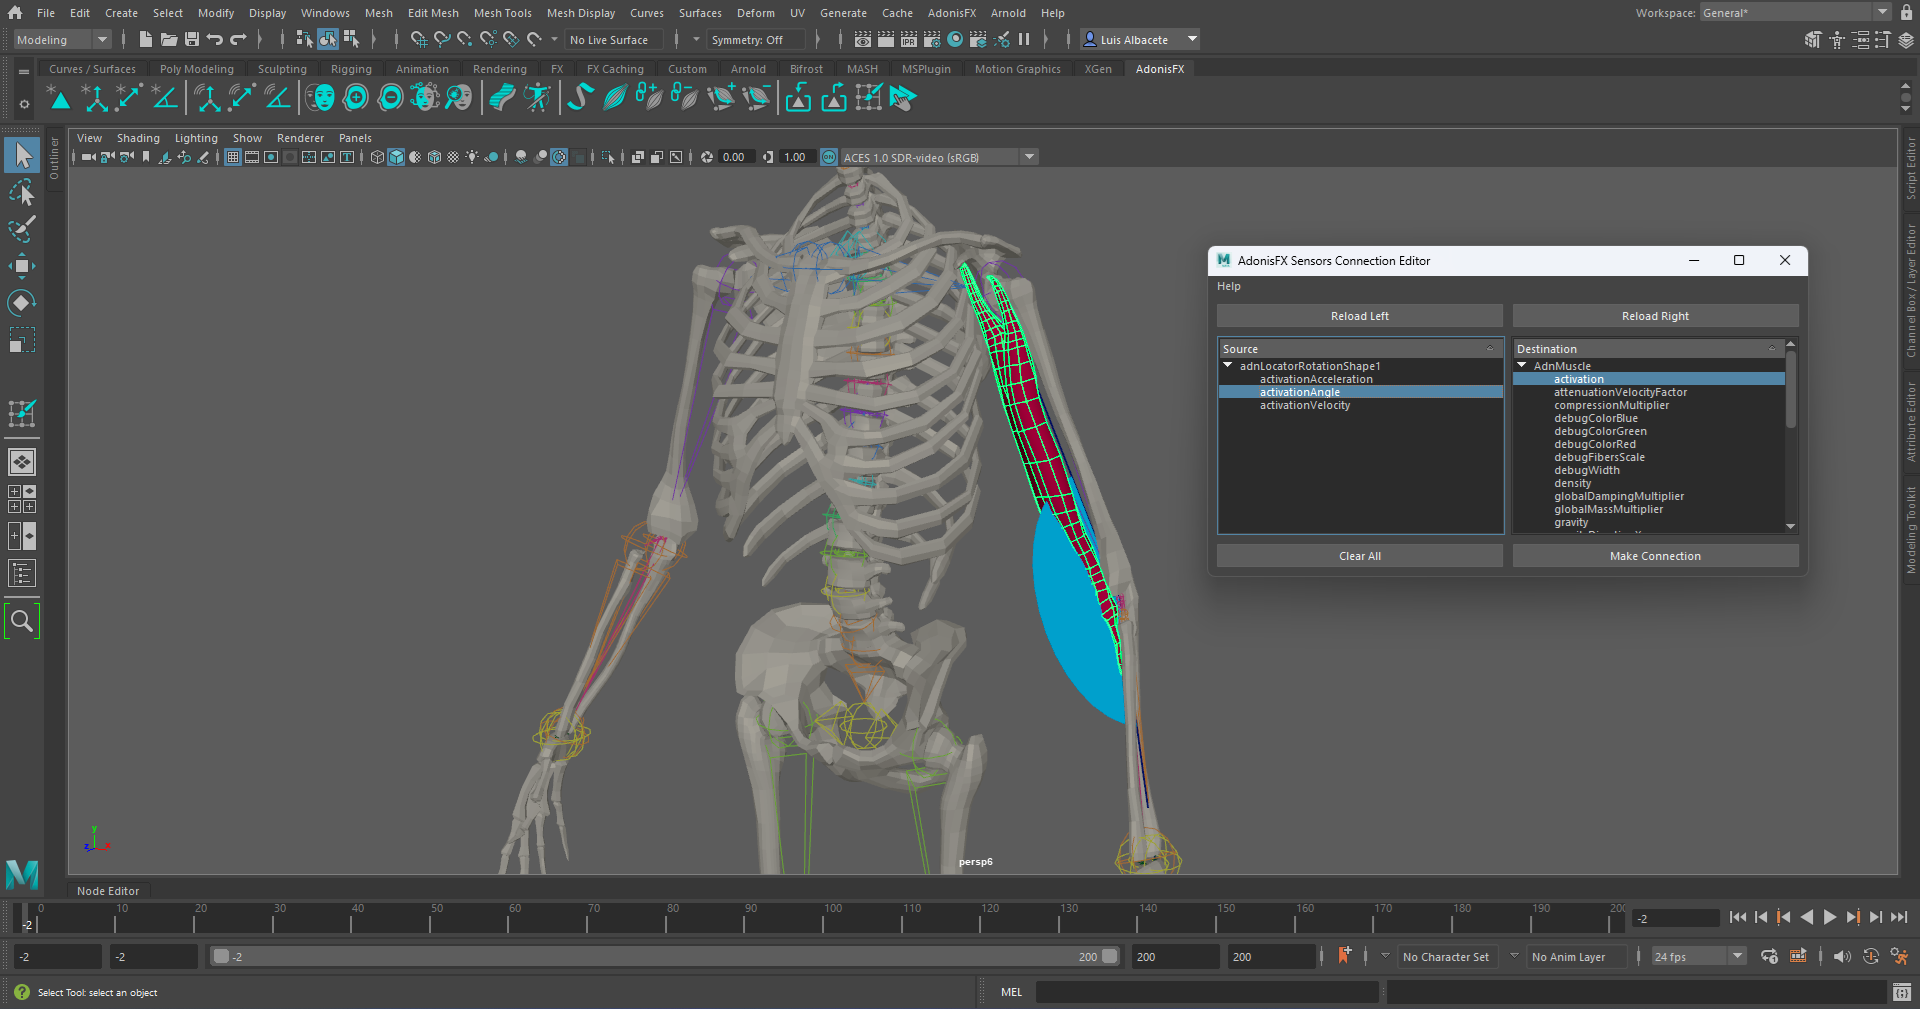1920x1009 pixels.
Task: Open Help menu in Sensors Connection Editor
Action: pyautogui.click(x=1229, y=286)
